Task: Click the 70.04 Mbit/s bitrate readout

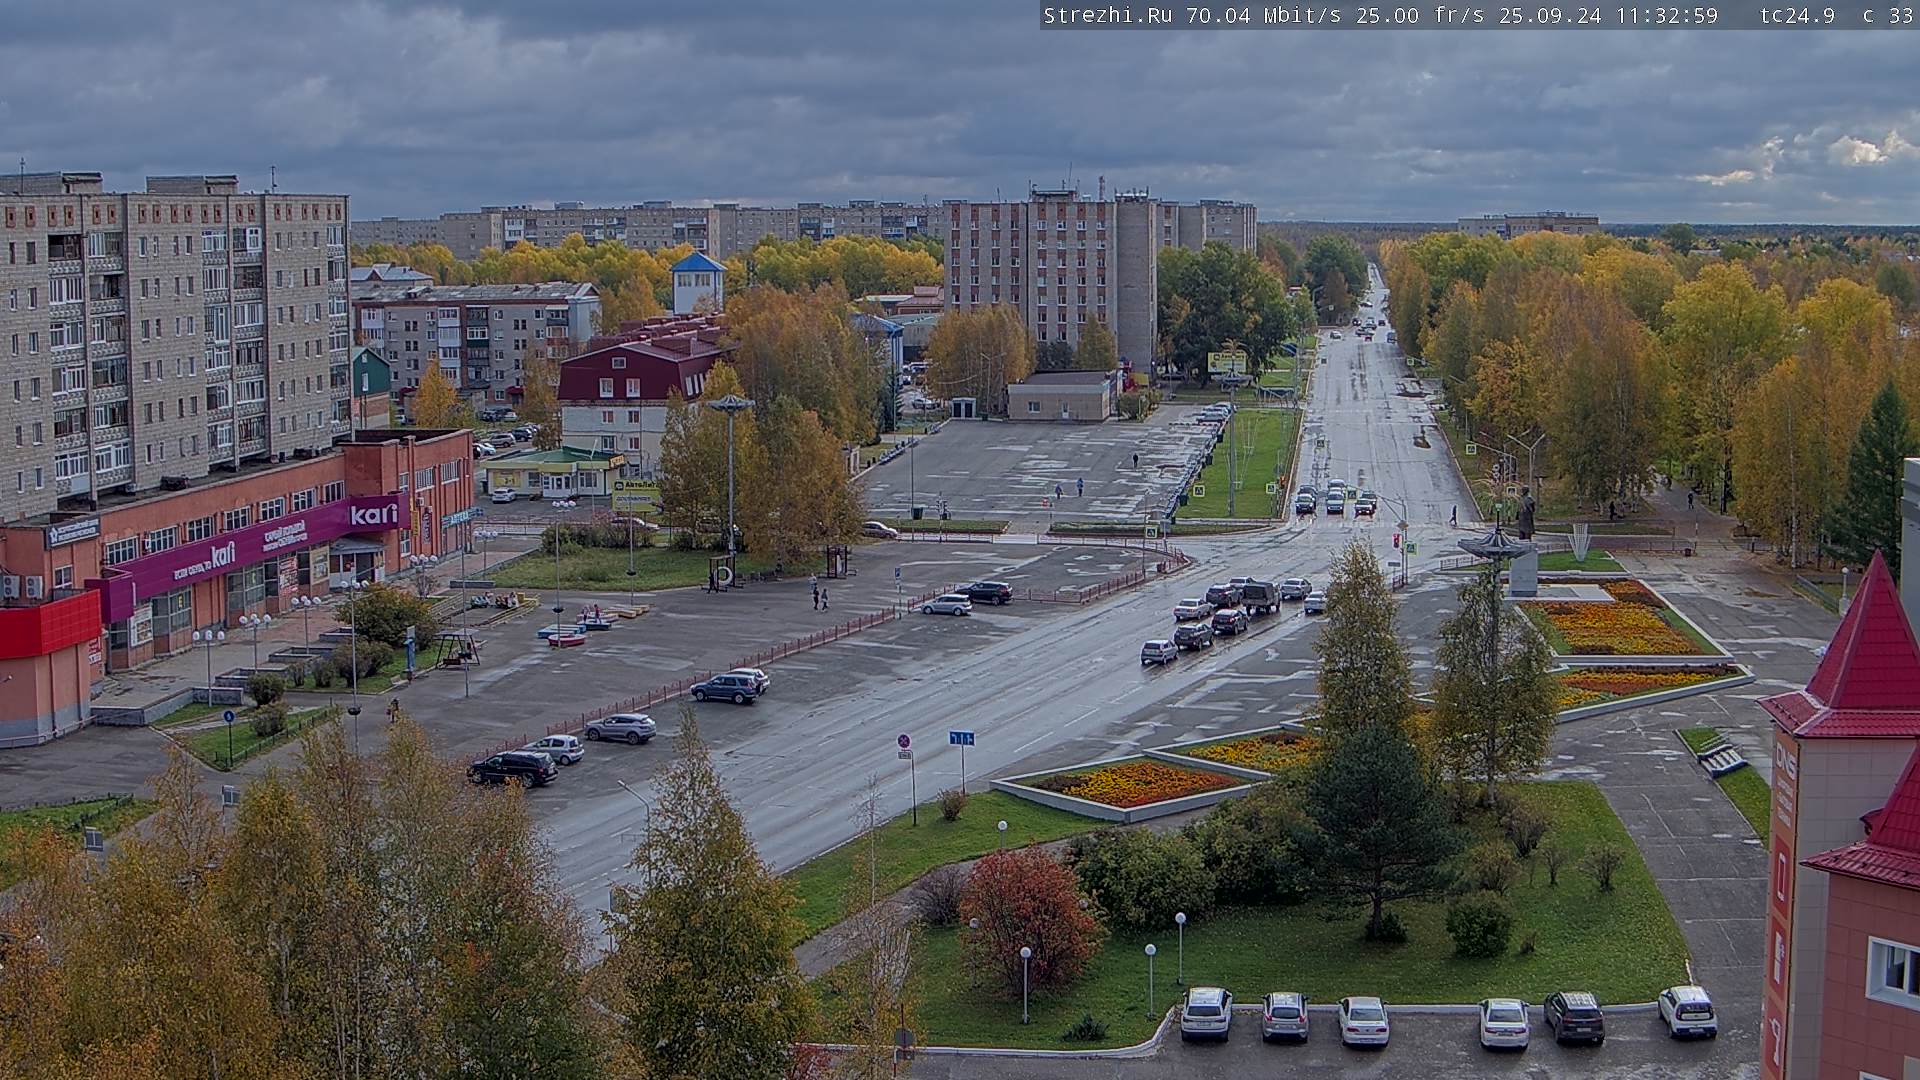Action: point(1265,15)
